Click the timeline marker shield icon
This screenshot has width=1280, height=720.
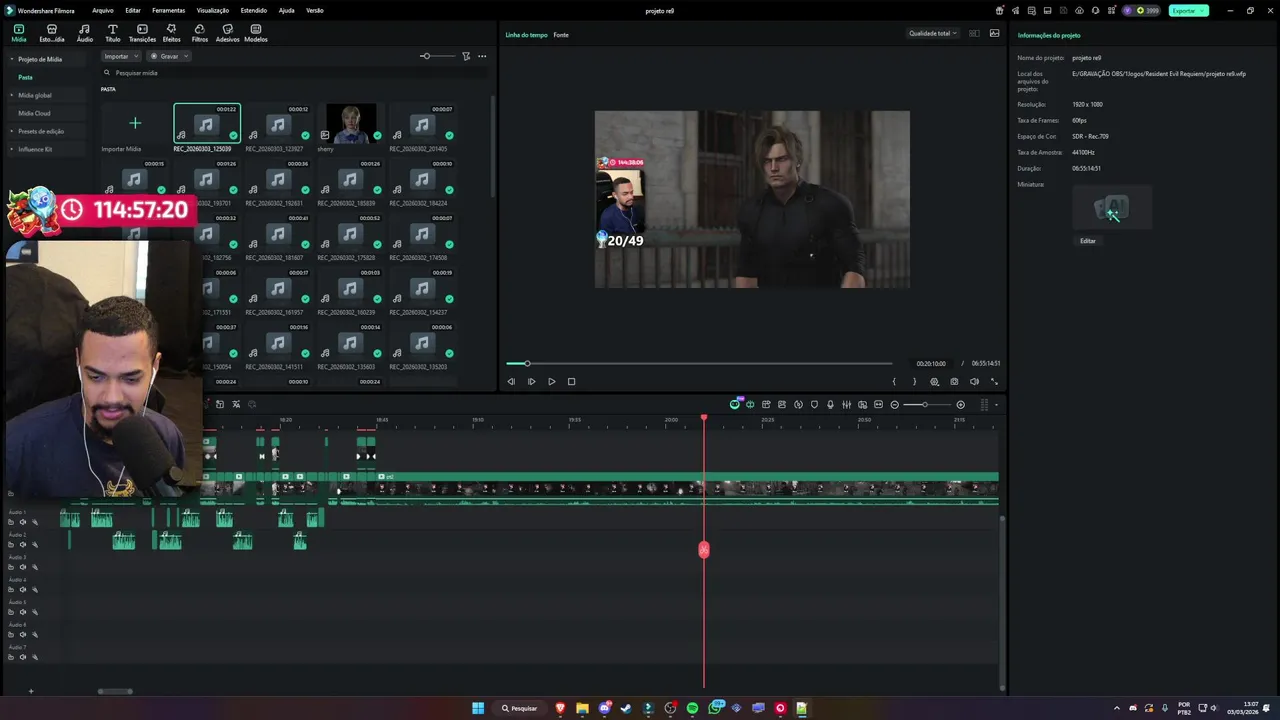click(814, 404)
